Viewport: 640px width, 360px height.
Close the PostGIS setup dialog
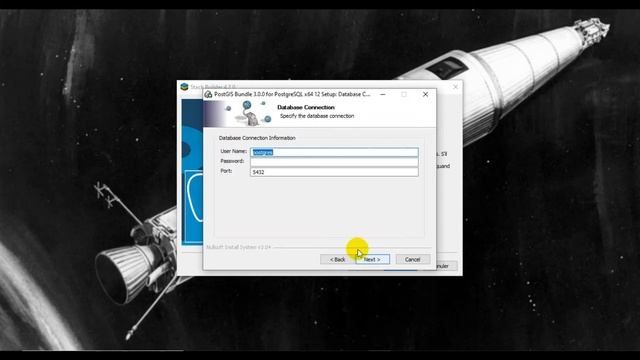[425, 94]
